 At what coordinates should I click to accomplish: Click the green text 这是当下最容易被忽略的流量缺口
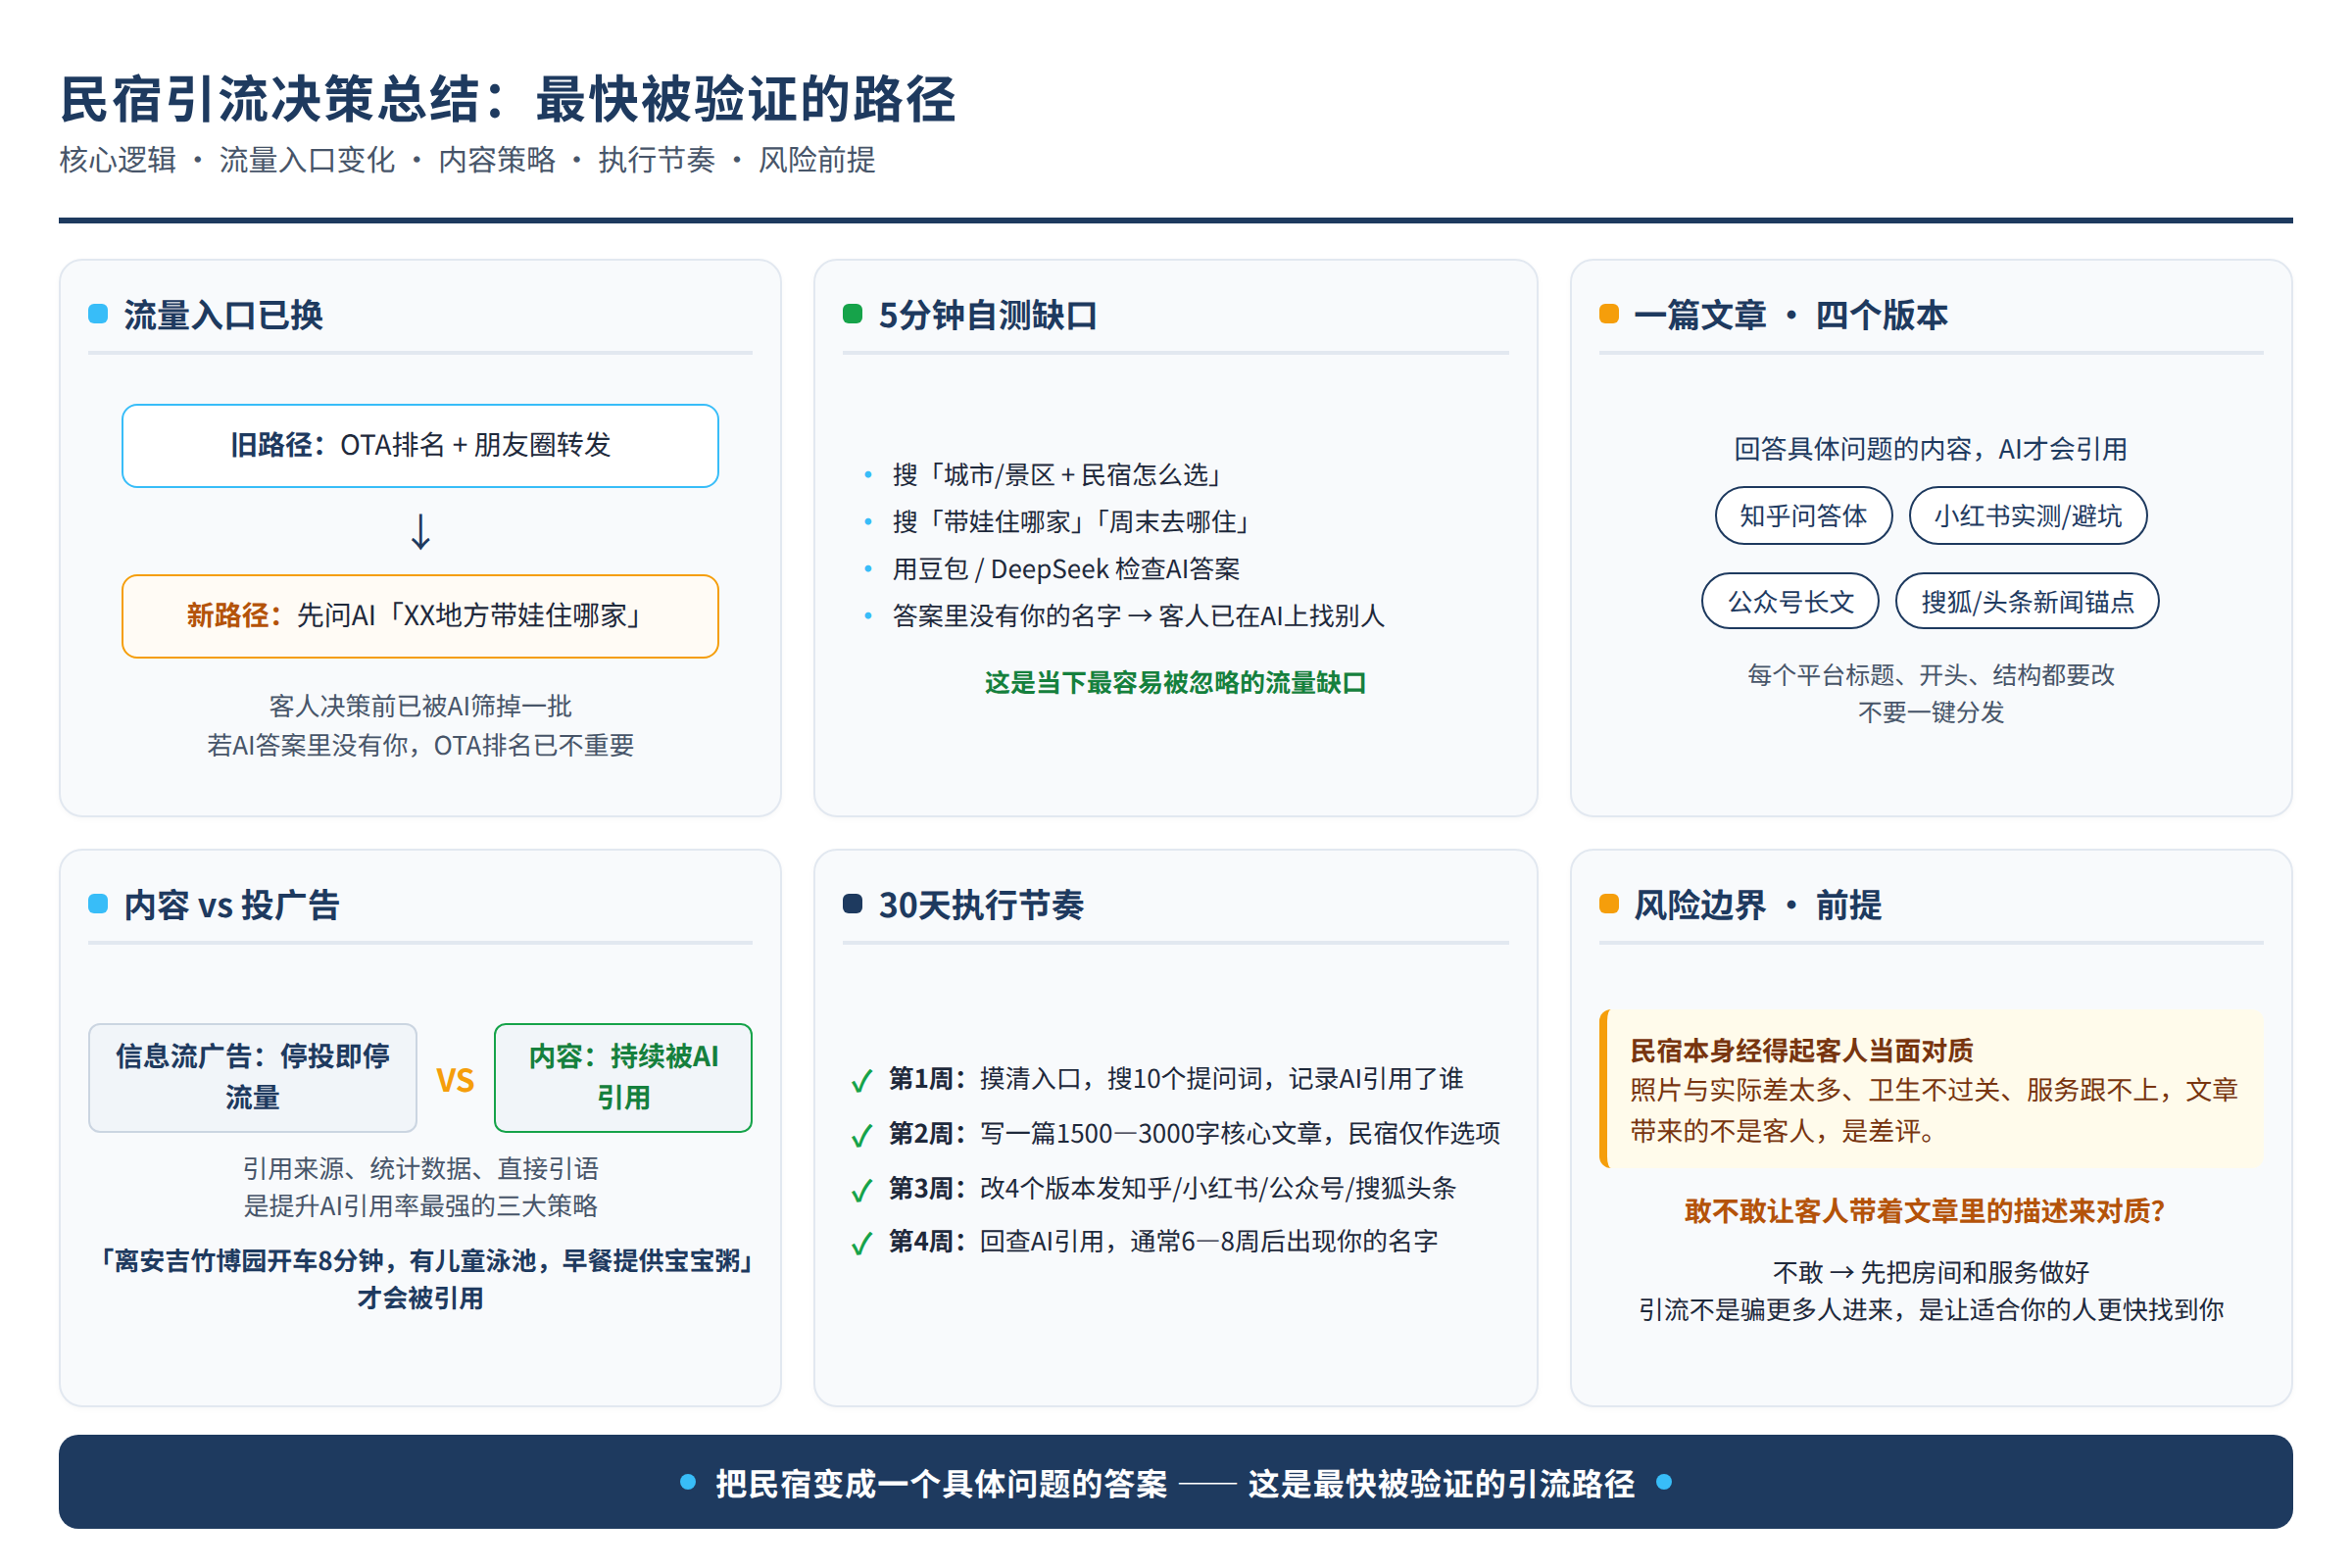(x=1175, y=683)
